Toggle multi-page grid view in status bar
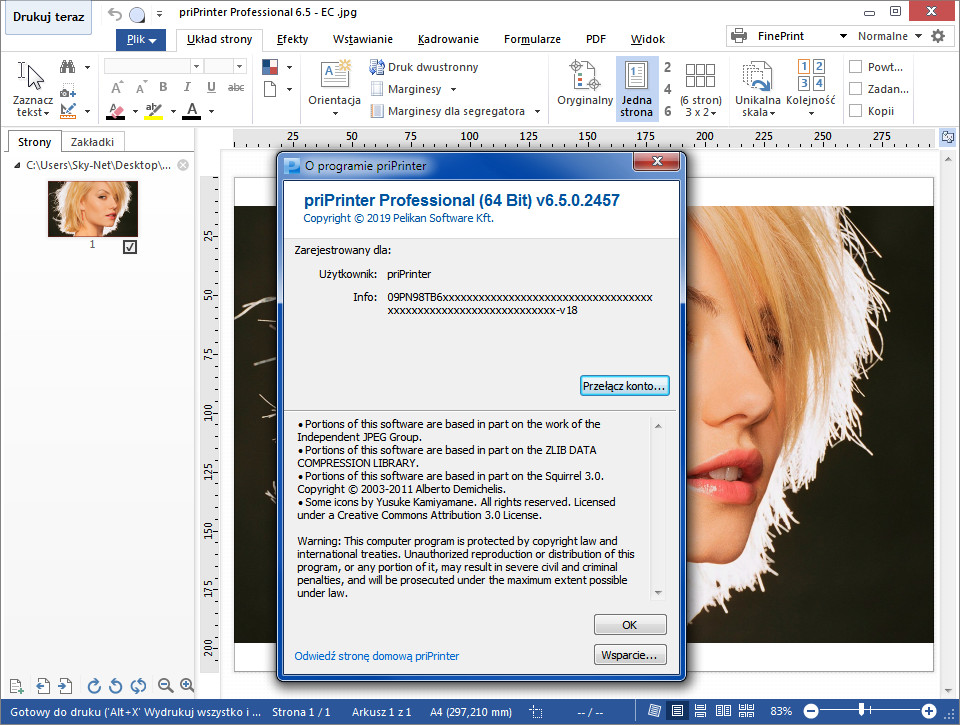The height and width of the screenshot is (725, 960). pyautogui.click(x=746, y=711)
